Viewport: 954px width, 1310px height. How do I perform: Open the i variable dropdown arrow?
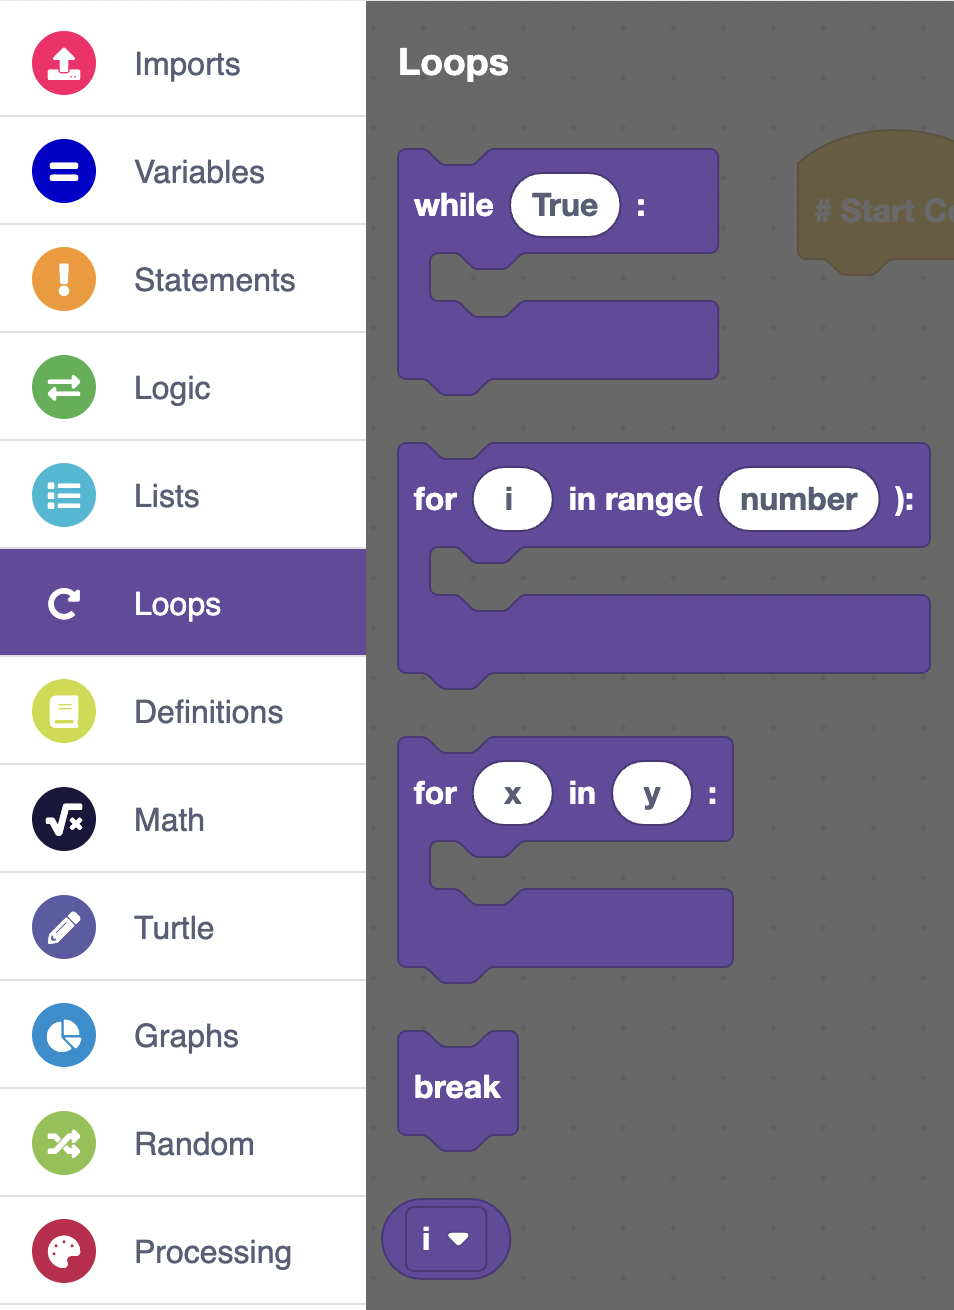coord(459,1239)
